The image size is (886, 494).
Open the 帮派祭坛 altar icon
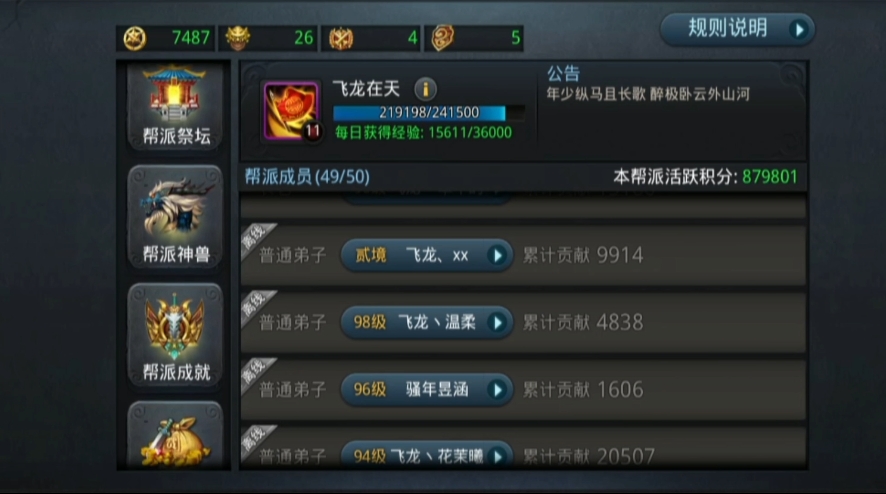[x=175, y=106]
